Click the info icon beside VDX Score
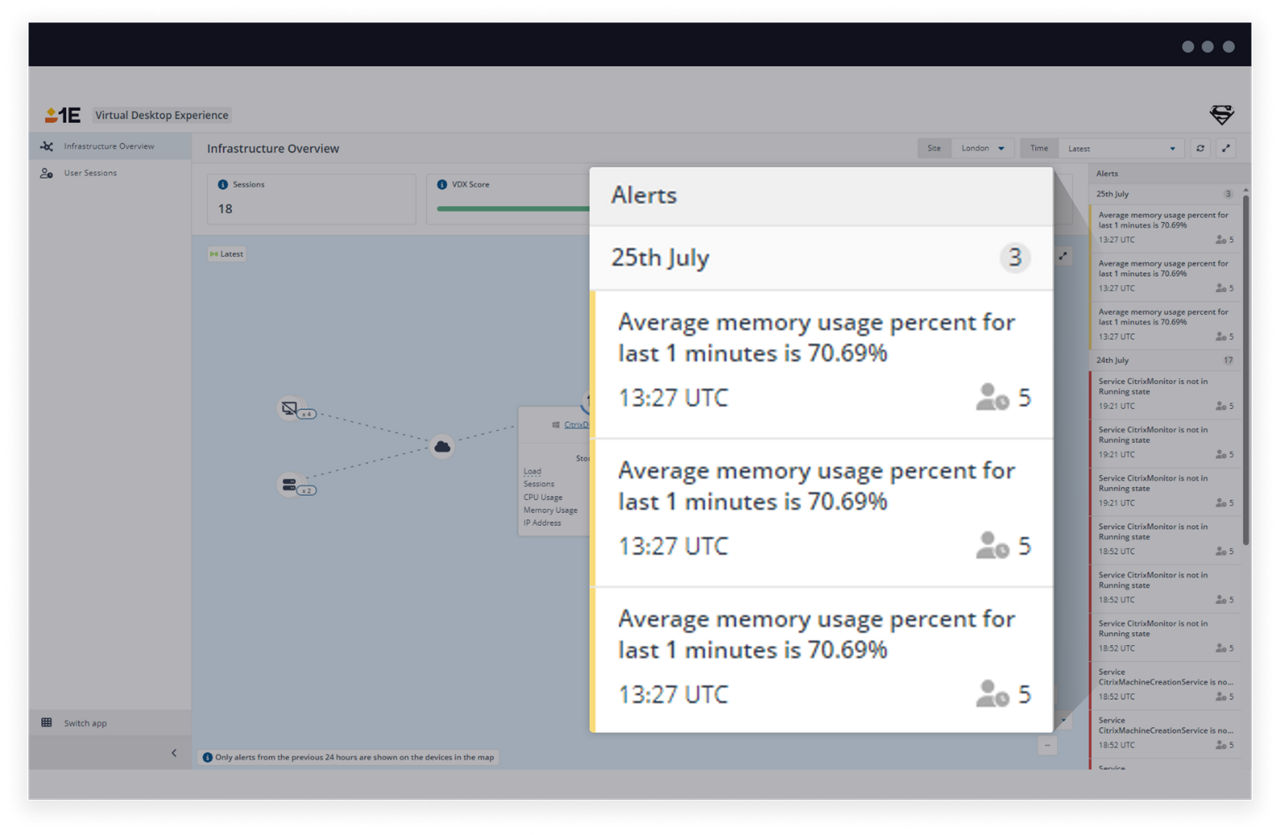 442,184
